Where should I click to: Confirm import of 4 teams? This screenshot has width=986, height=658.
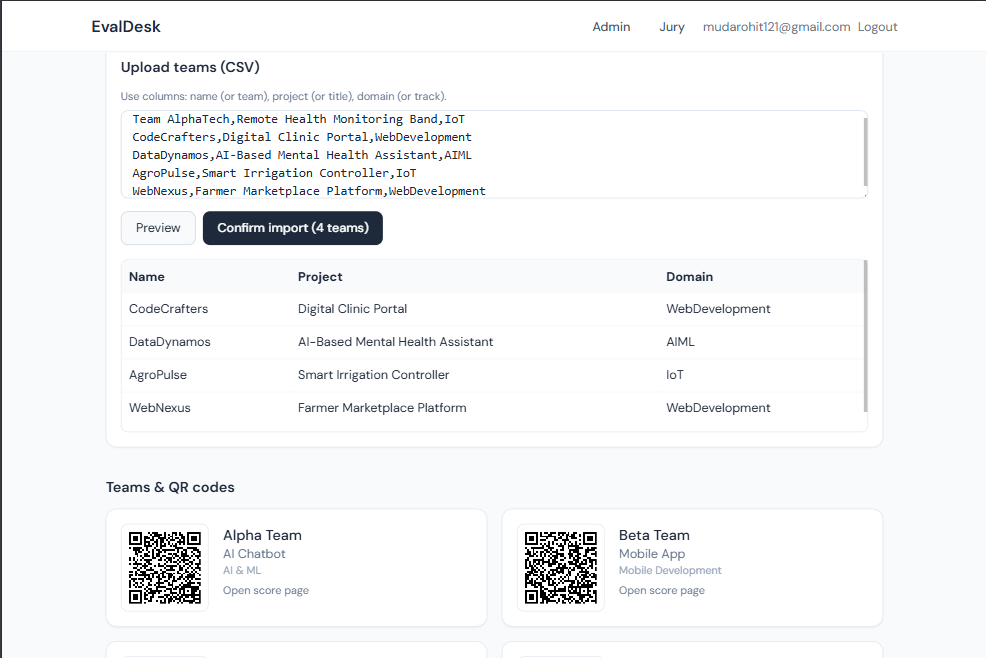292,228
